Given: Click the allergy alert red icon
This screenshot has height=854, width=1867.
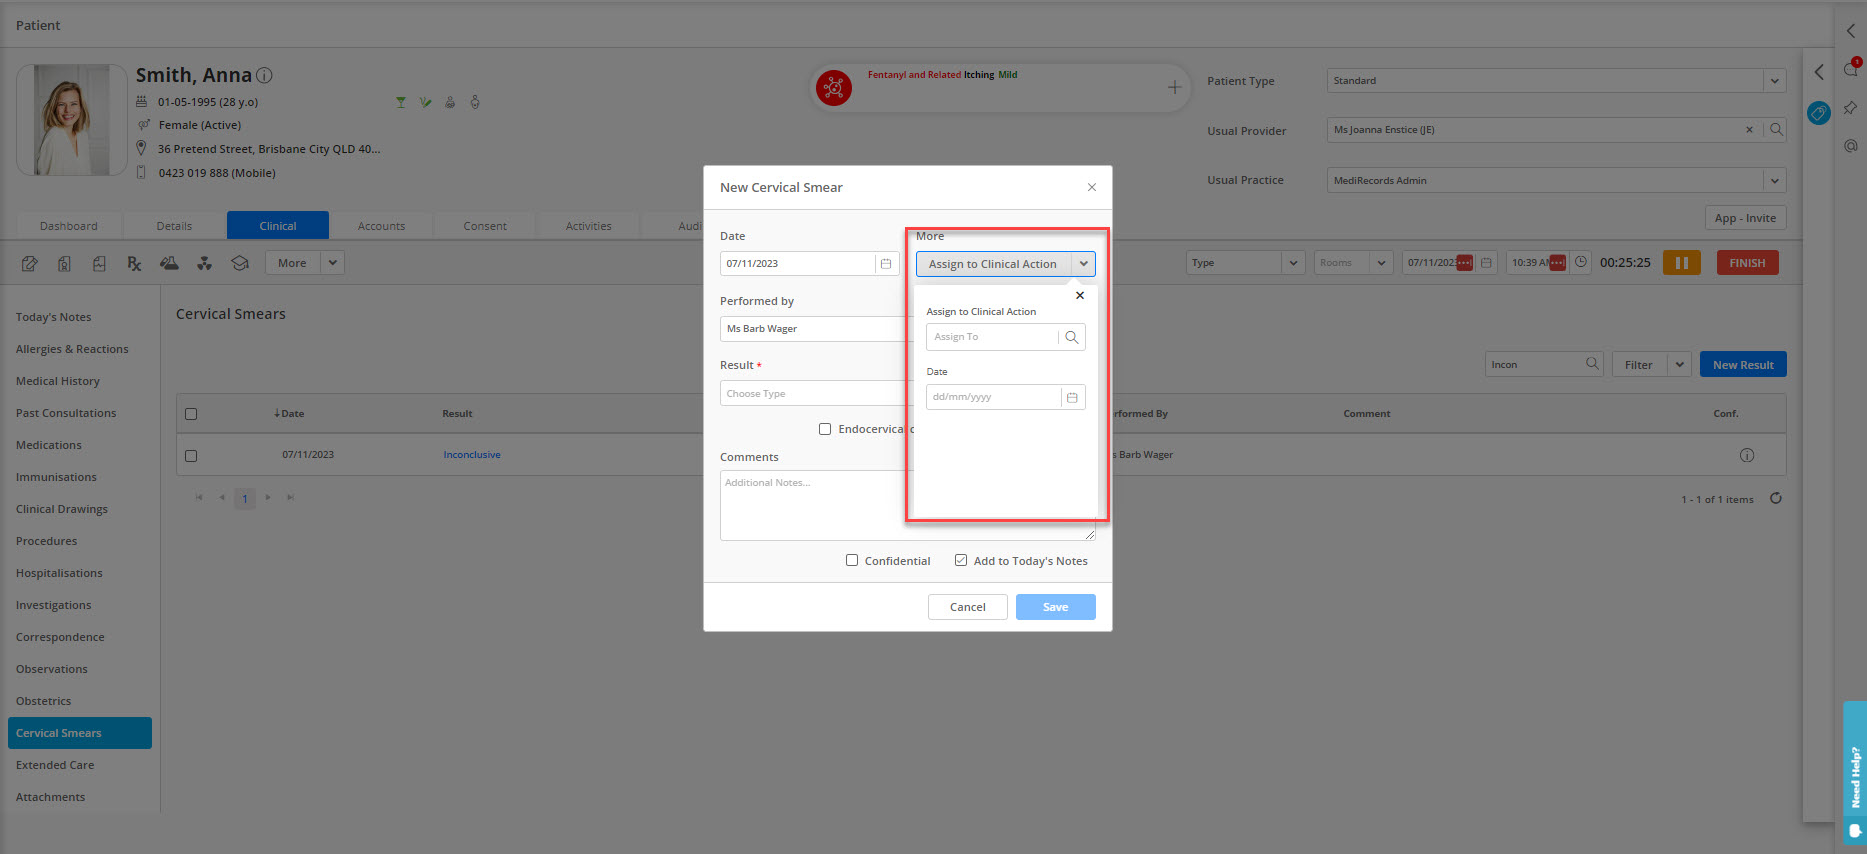Looking at the screenshot, I should (833, 88).
